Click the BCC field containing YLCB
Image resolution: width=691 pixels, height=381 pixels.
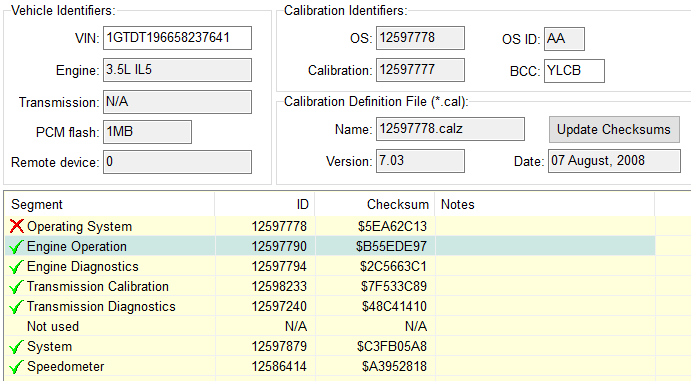574,71
